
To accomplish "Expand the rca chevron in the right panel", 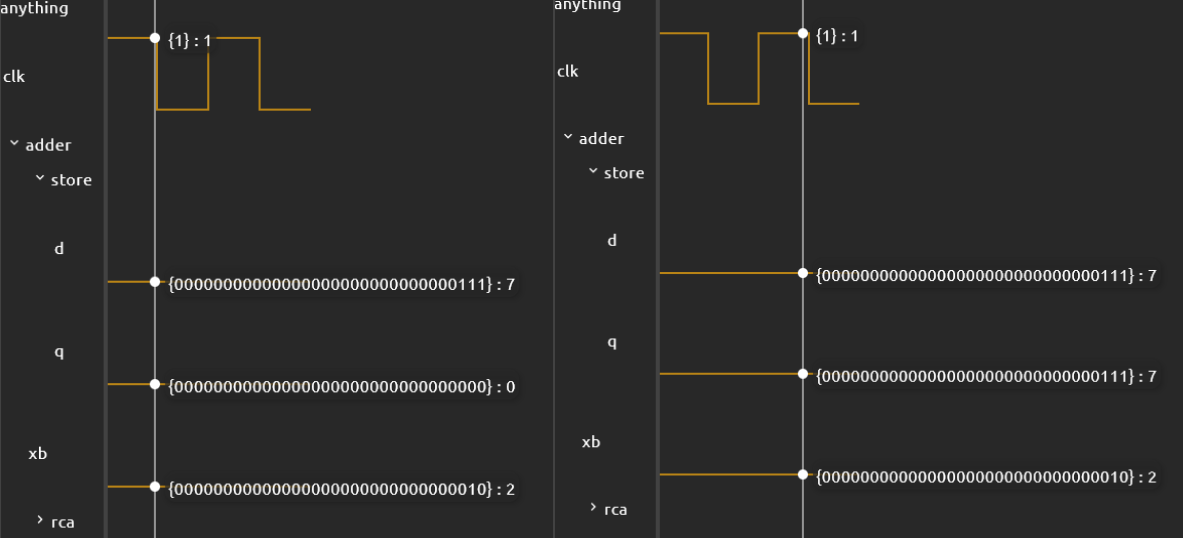I will [594, 508].
